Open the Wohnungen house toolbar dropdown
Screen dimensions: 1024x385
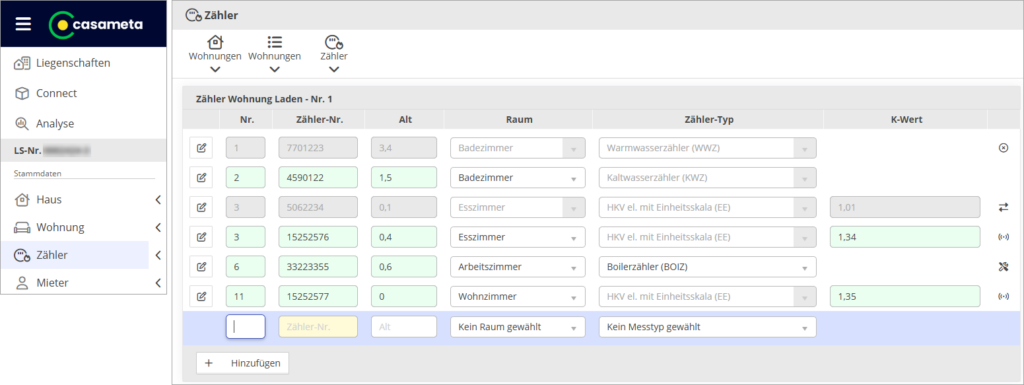click(x=215, y=54)
